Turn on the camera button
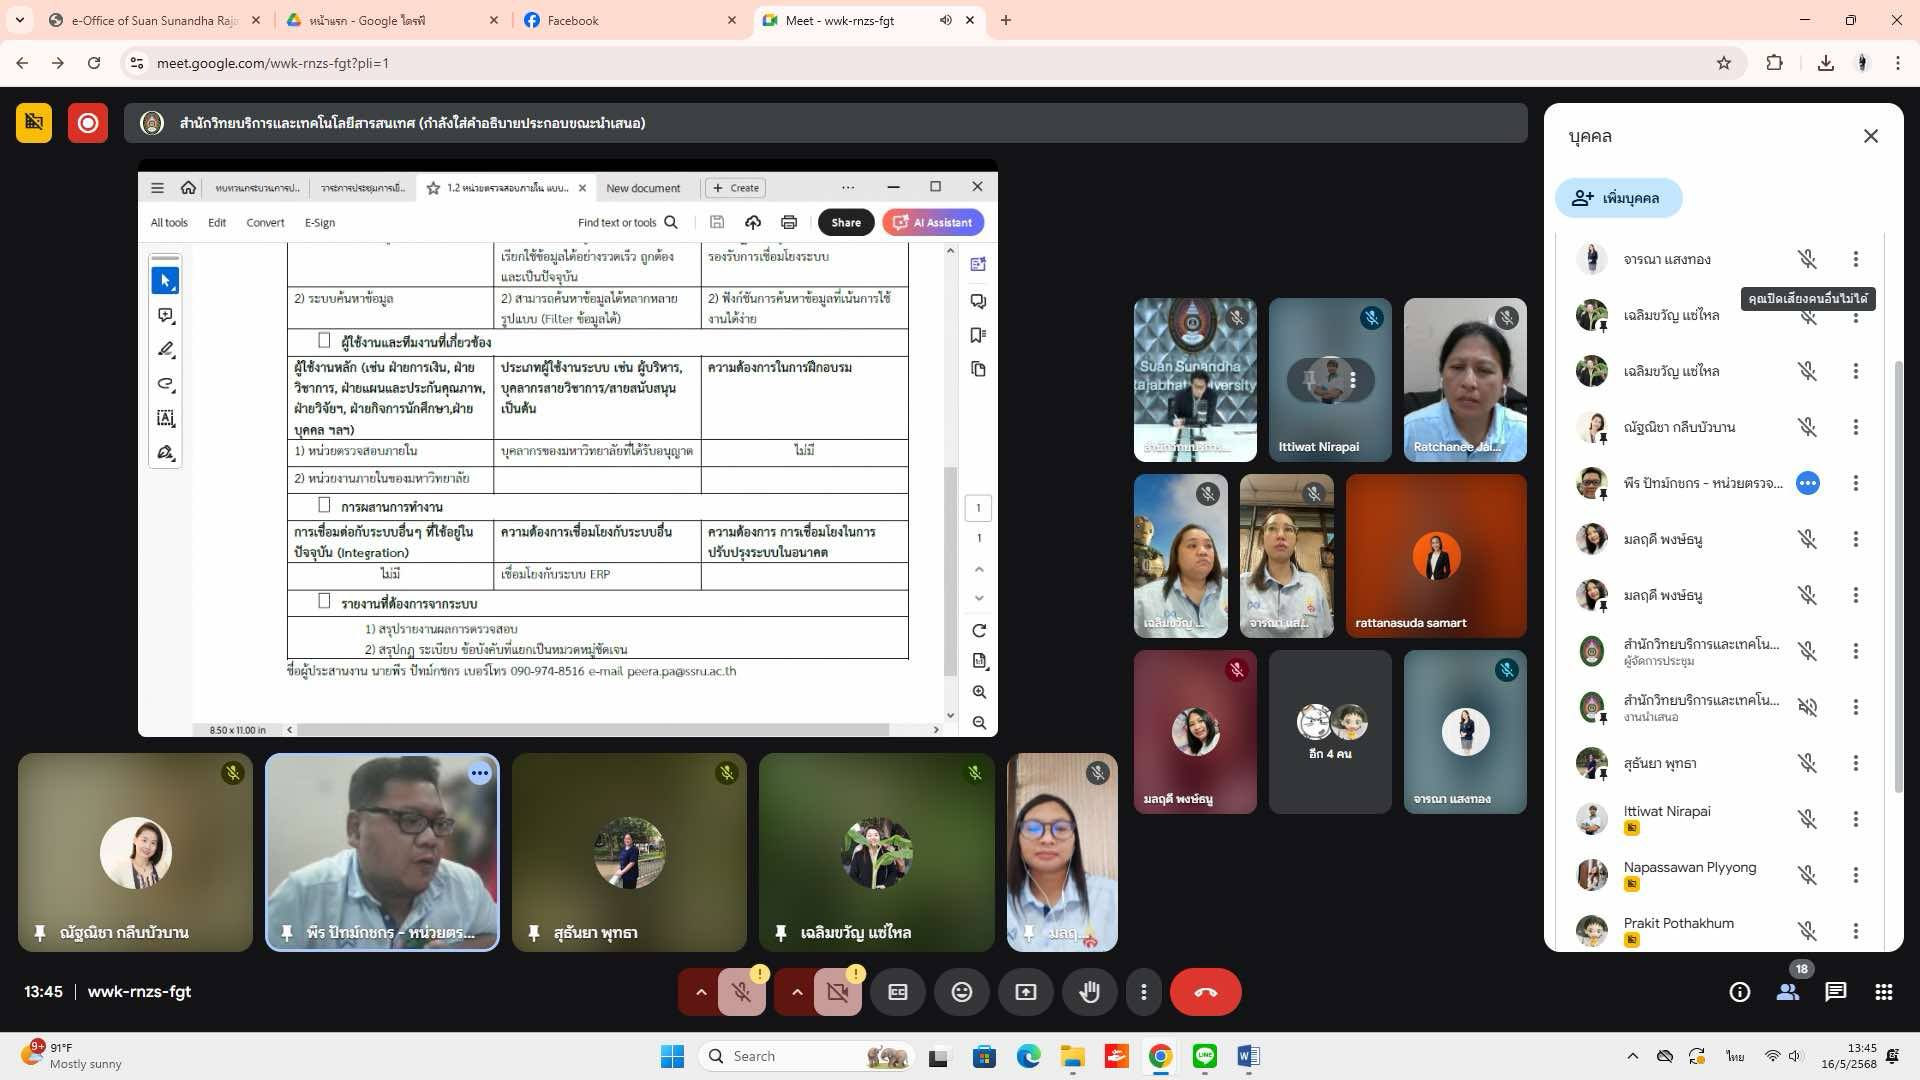This screenshot has height=1080, width=1920. coord(838,992)
